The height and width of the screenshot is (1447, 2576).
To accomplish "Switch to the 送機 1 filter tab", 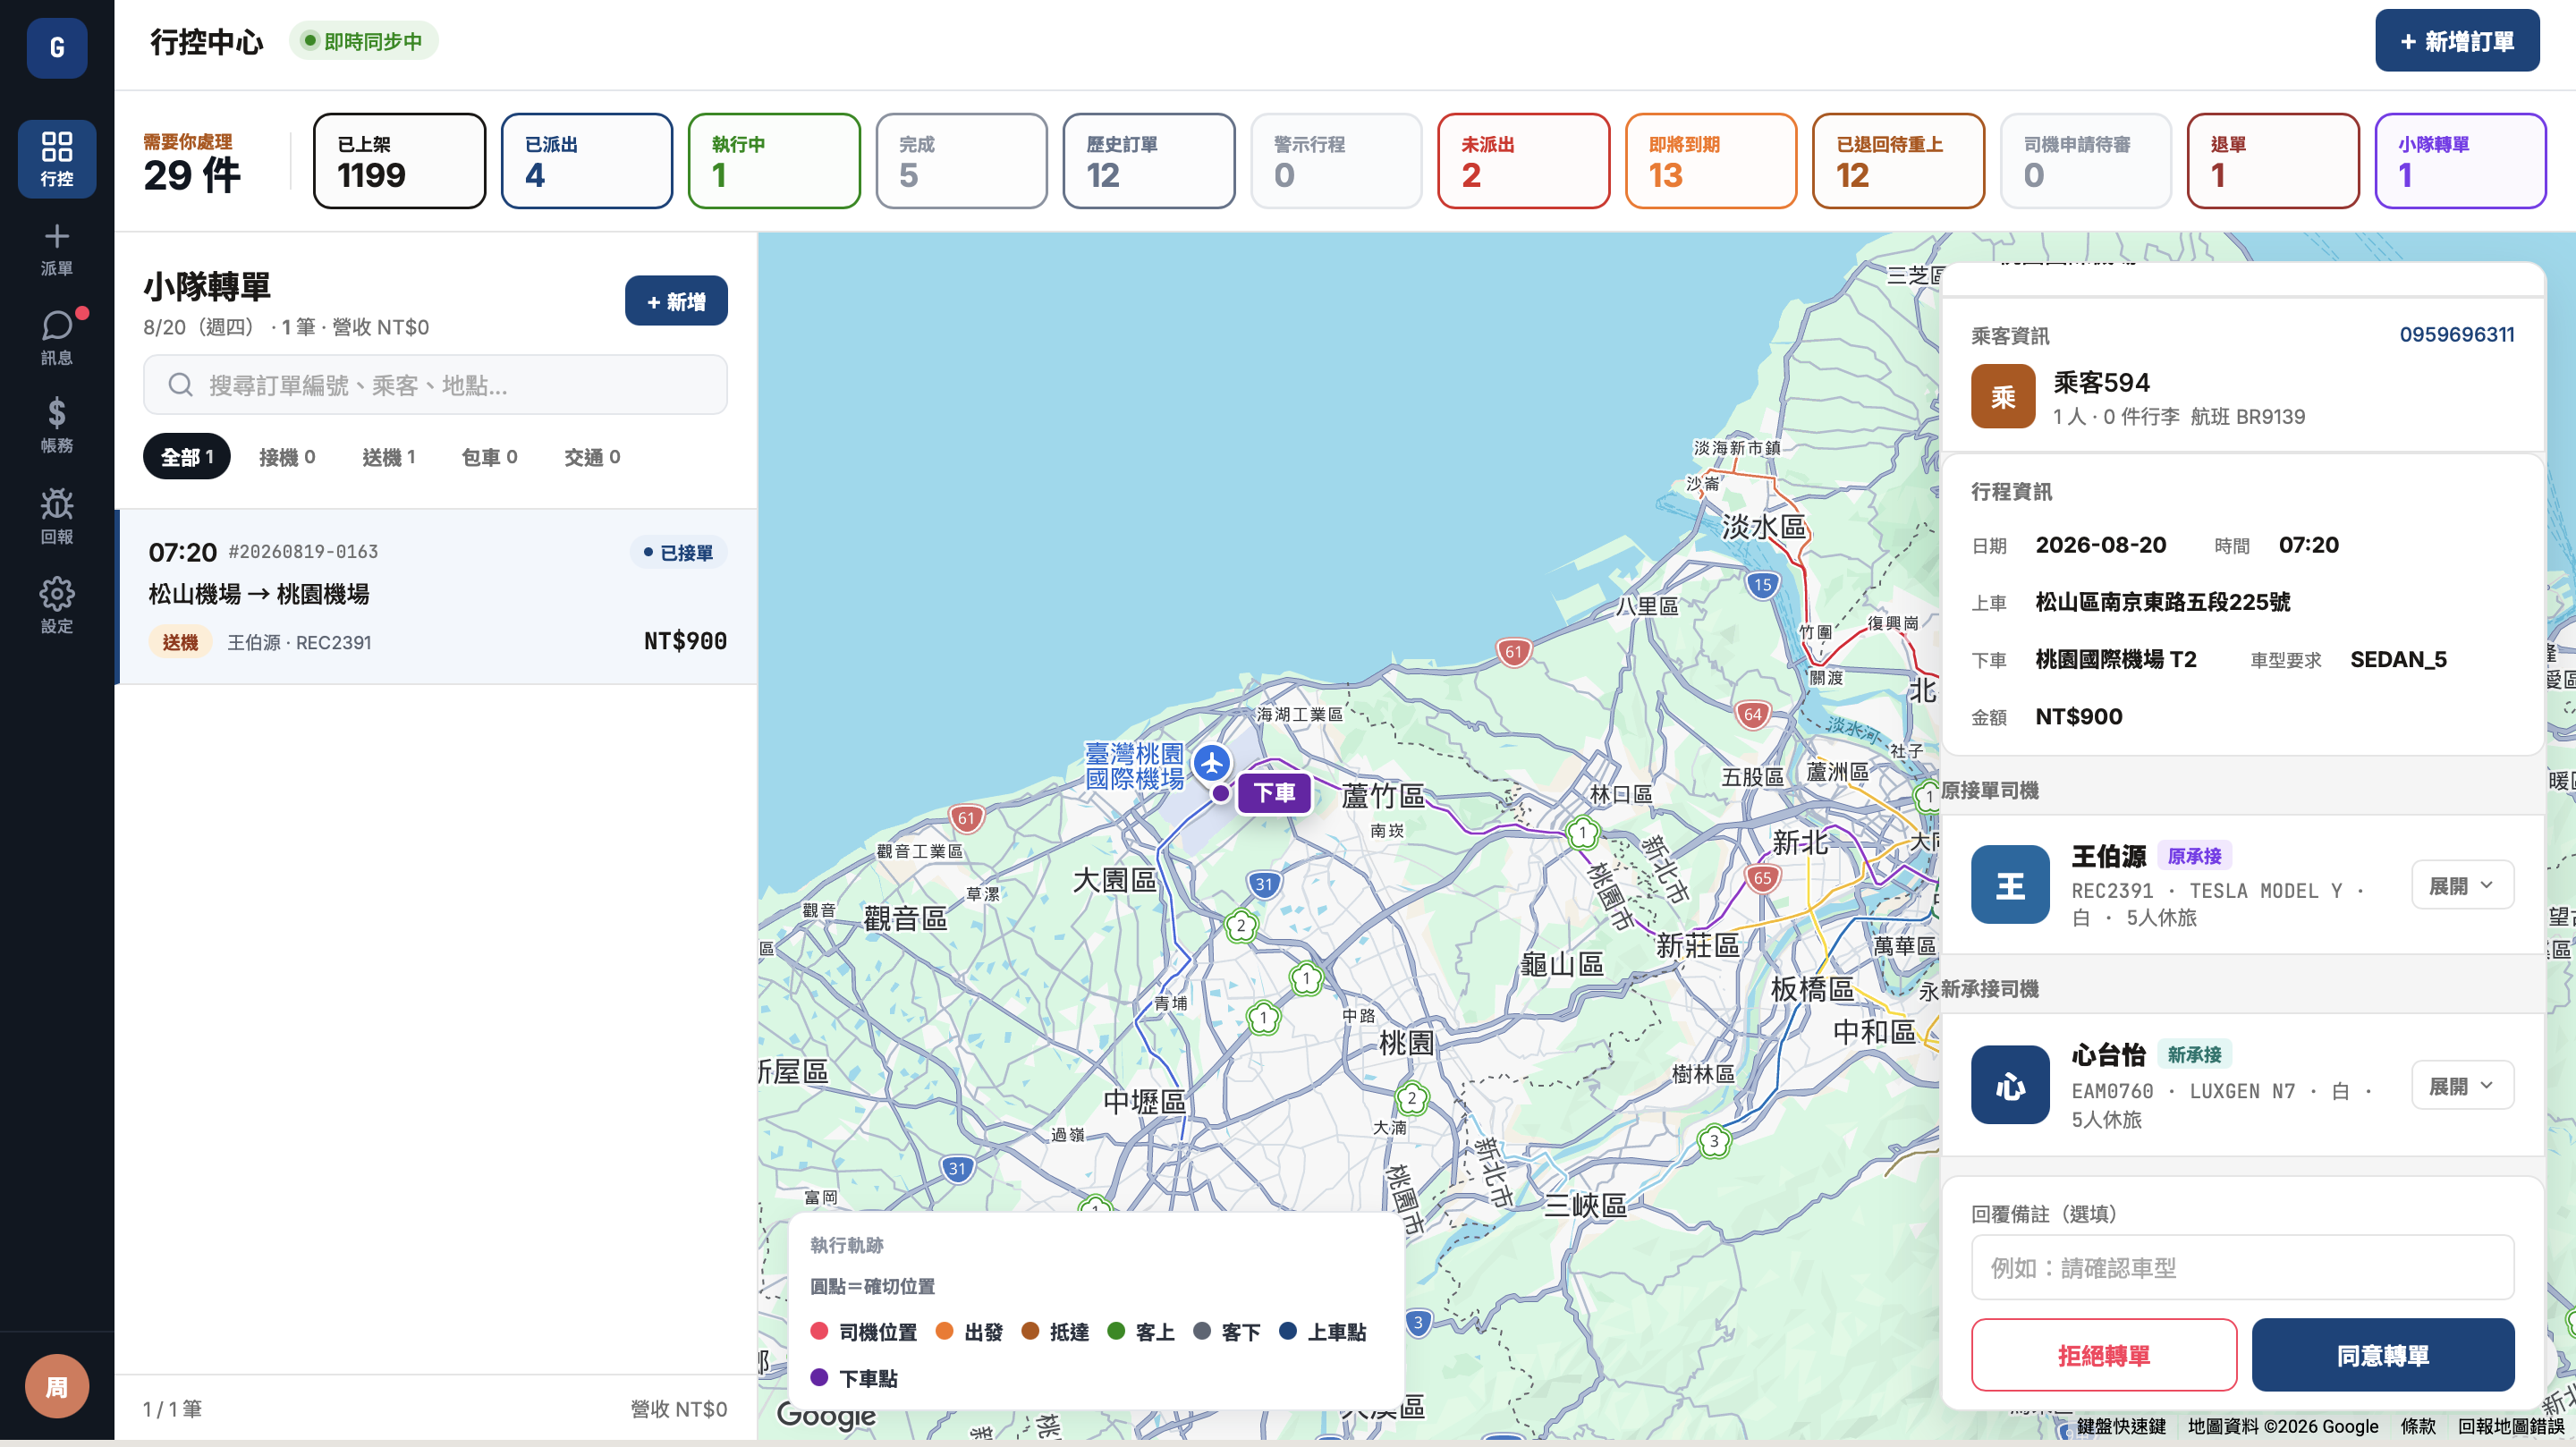I will (388, 457).
